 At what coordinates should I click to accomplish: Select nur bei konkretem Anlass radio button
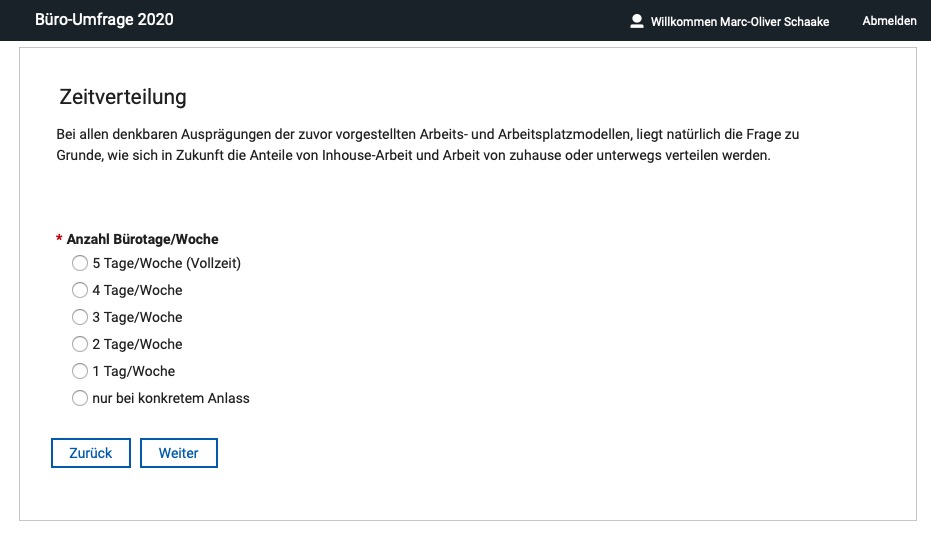pyautogui.click(x=80, y=398)
